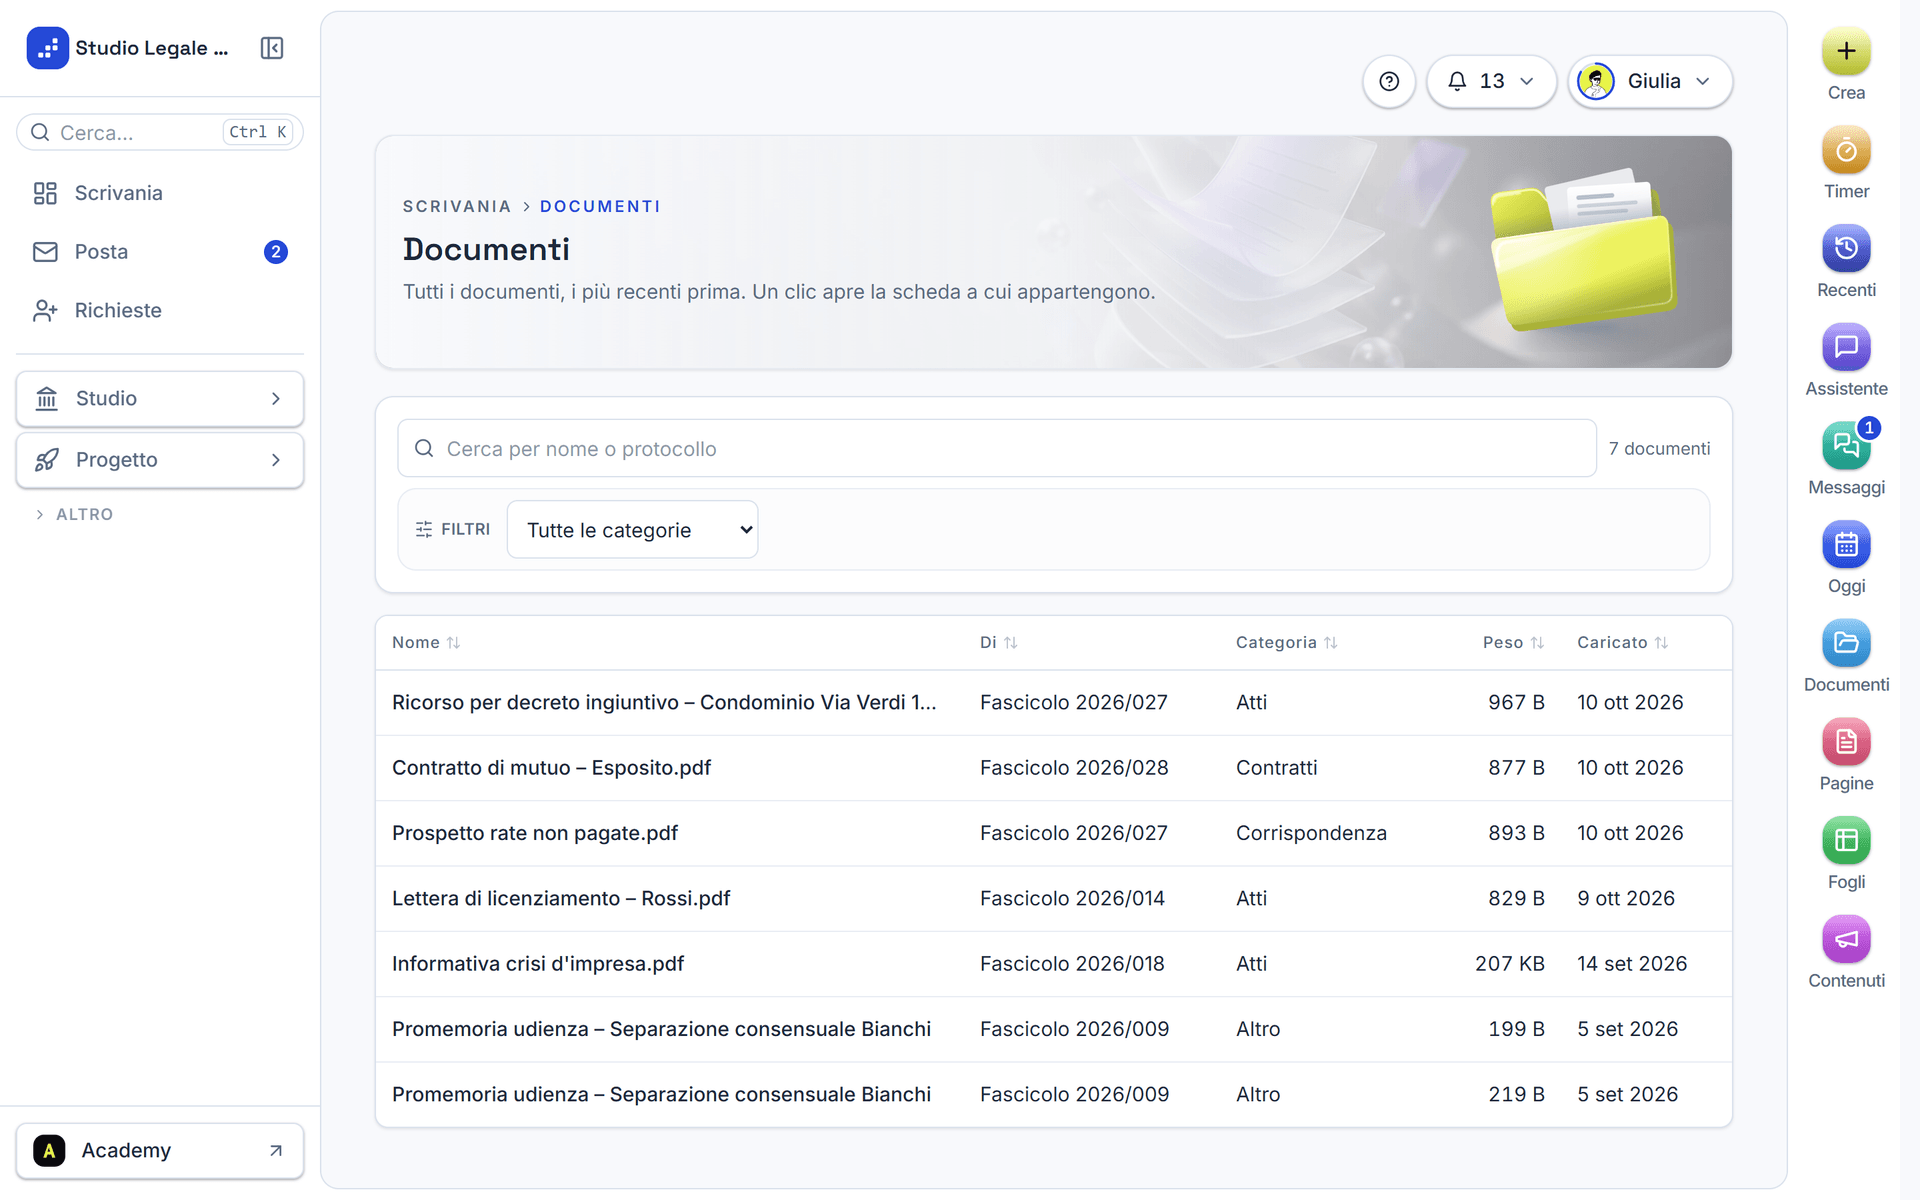Open Recenti history icon
Image resolution: width=1920 pixels, height=1200 pixels.
point(1846,248)
